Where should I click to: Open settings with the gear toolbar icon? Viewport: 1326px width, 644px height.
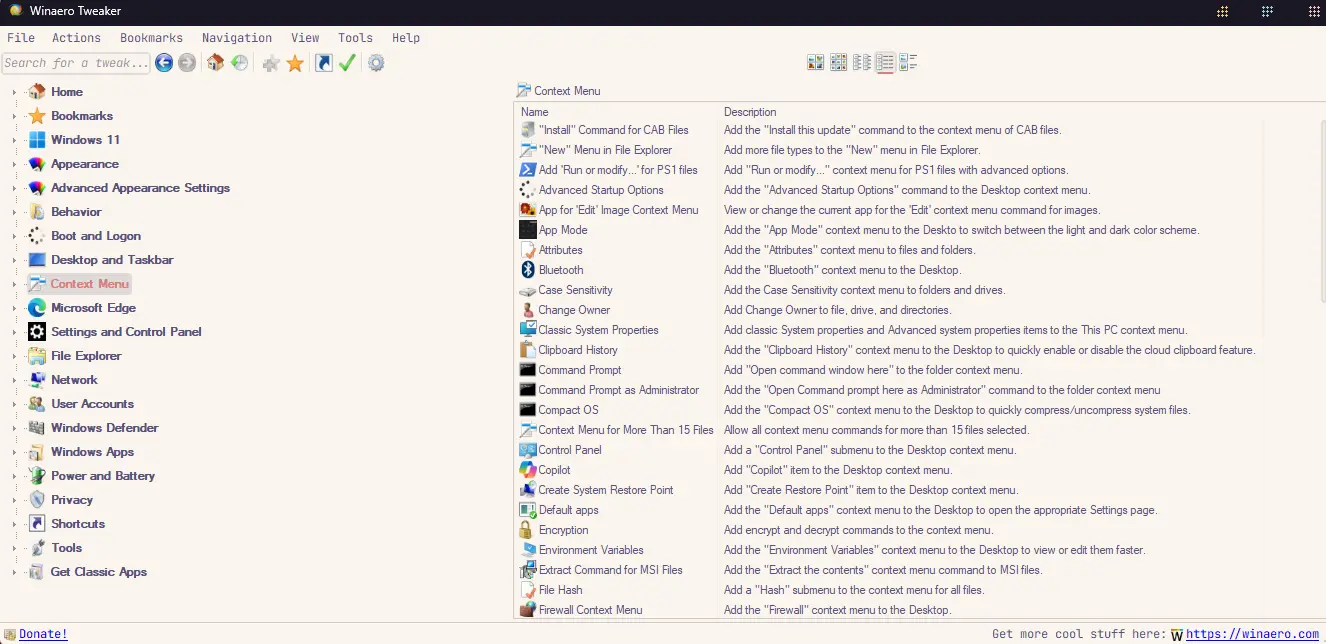(x=376, y=63)
